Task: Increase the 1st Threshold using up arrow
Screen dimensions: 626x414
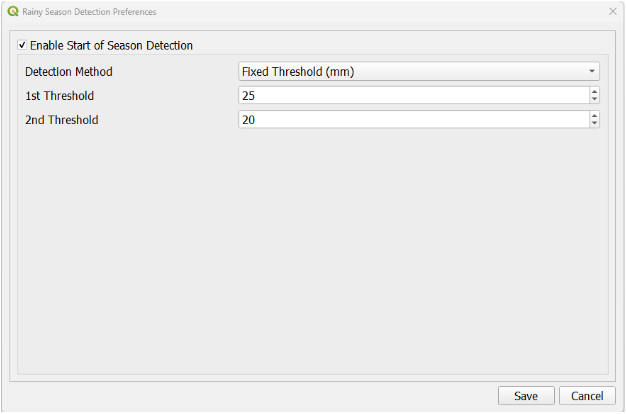Action: click(594, 92)
